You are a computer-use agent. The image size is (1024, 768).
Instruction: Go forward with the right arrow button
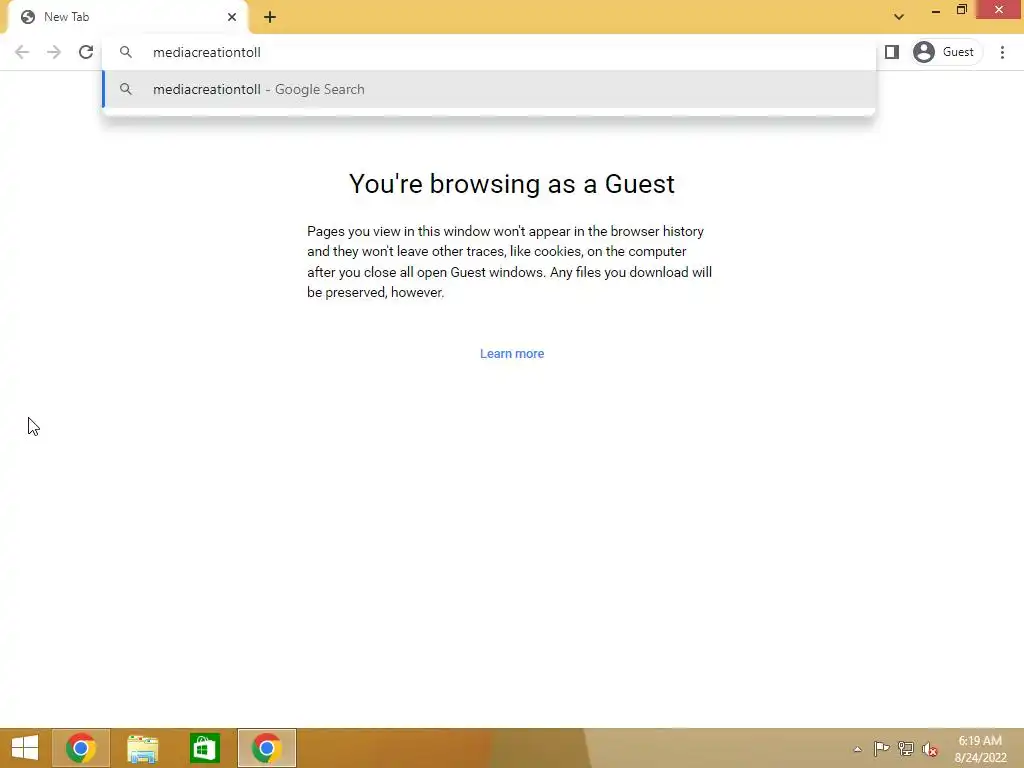pyautogui.click(x=54, y=52)
